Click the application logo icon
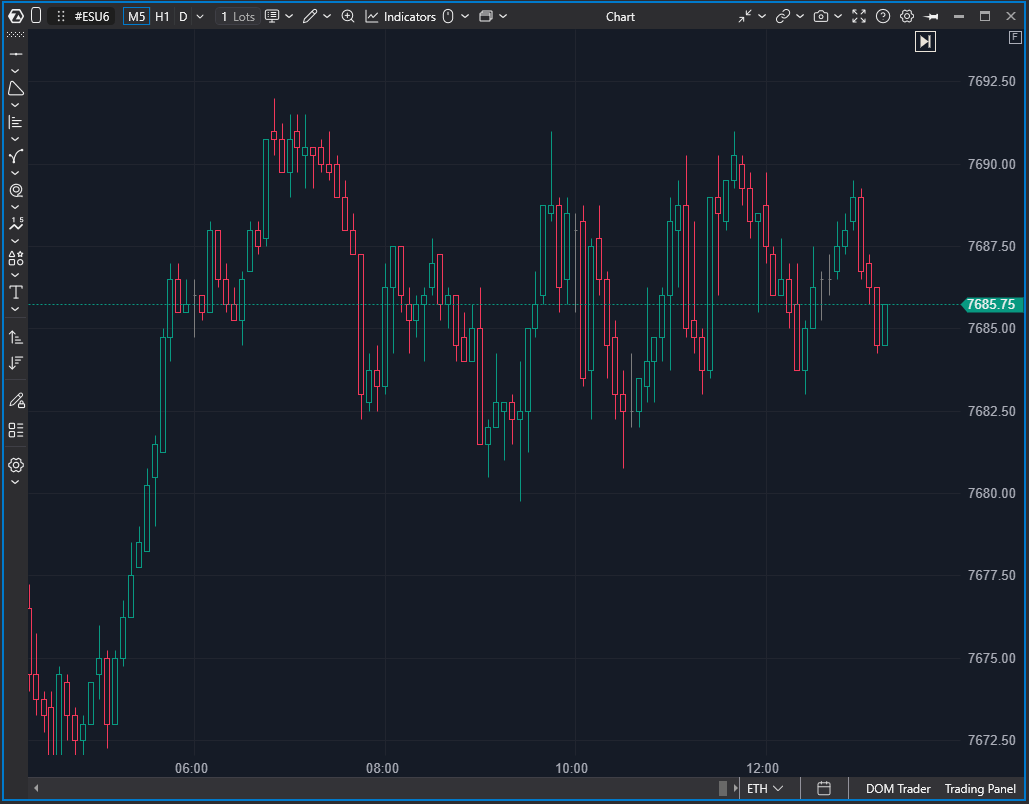Screen dimensions: 1029x804 (16, 16)
